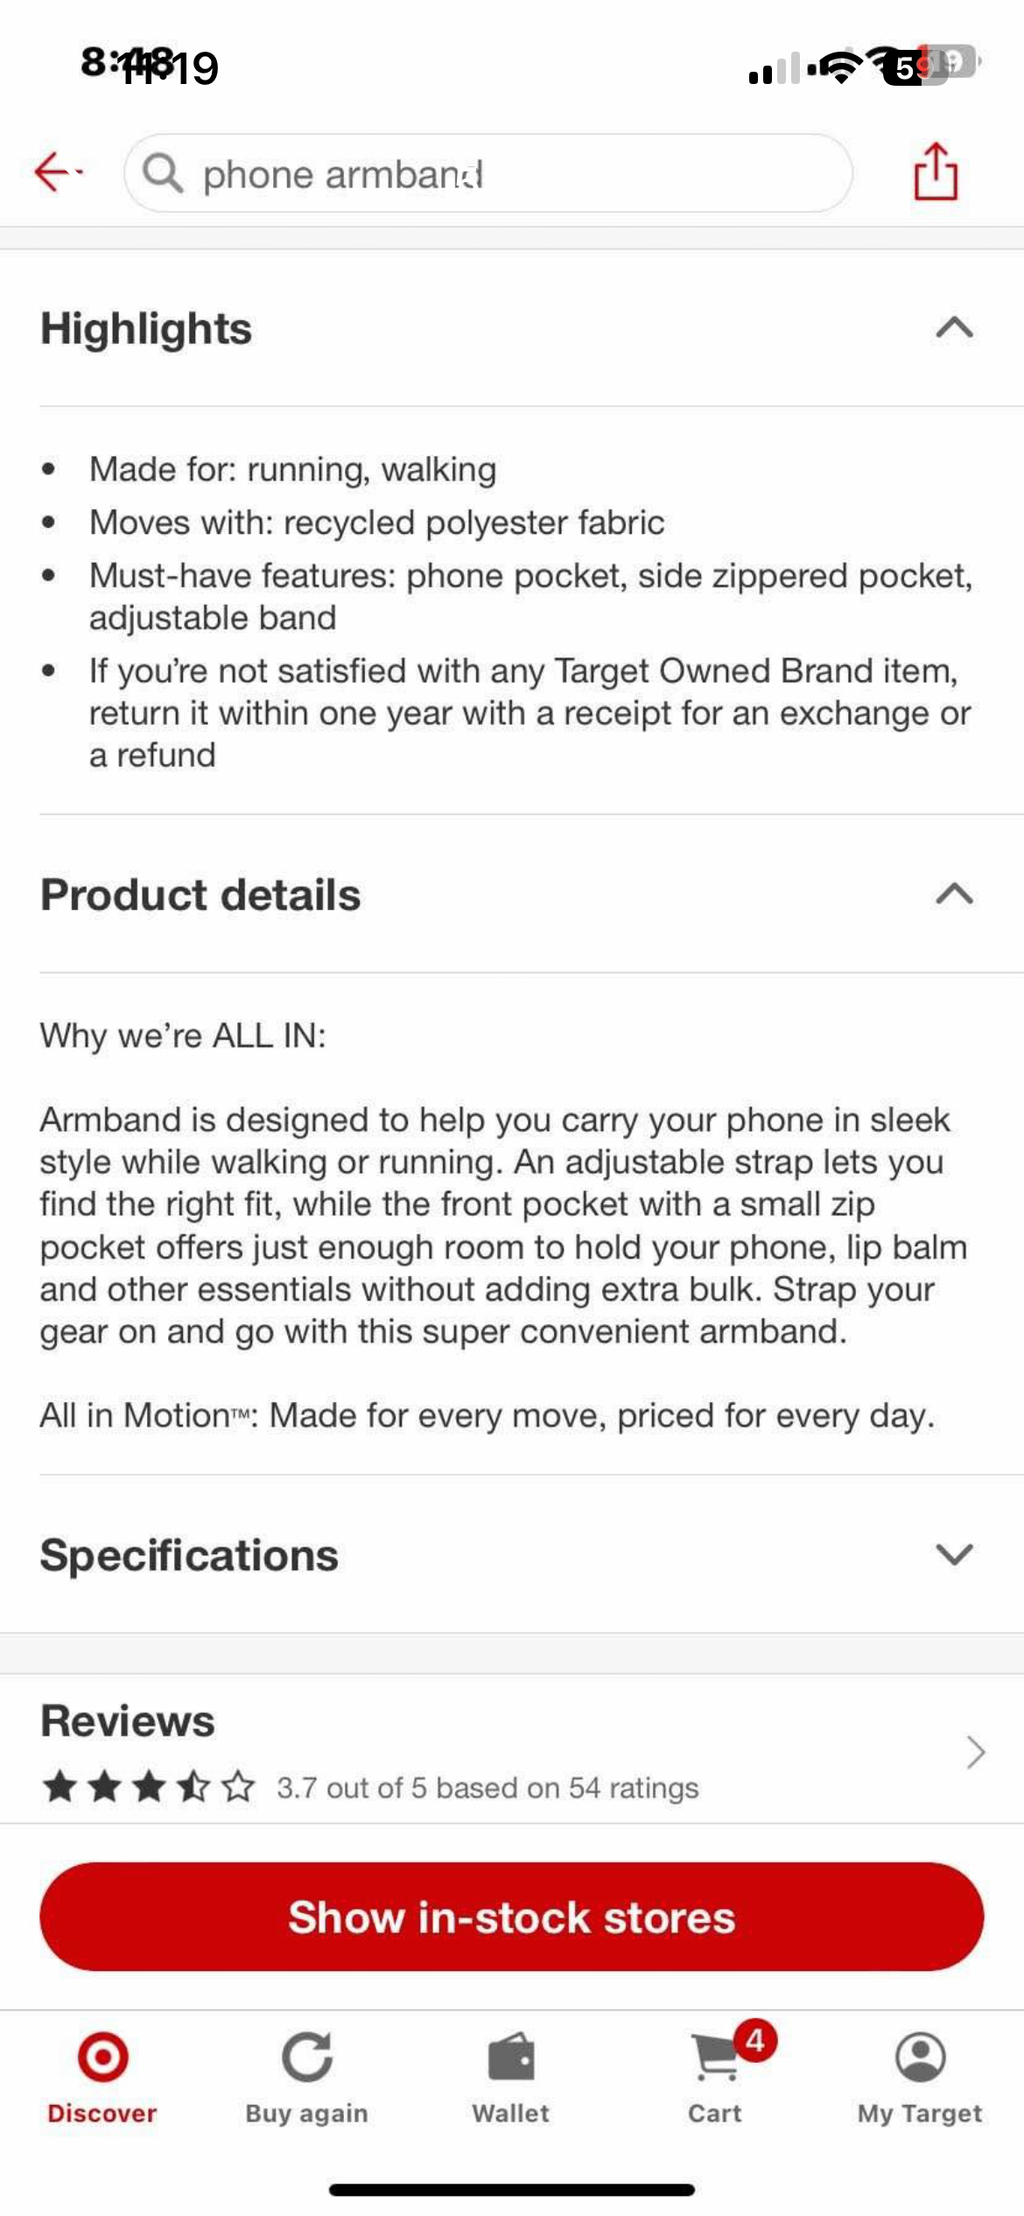Tap the 3.7 star rating row
This screenshot has width=1024, height=2216.
pos(370,1787)
